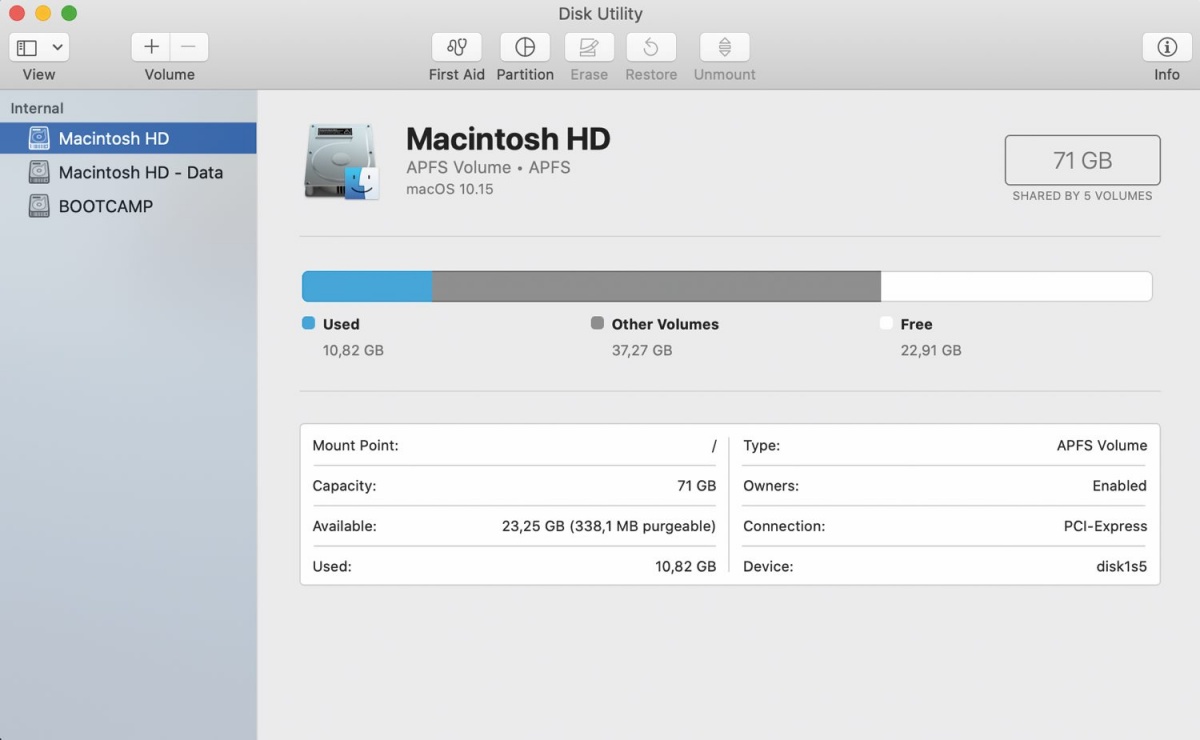The image size is (1200, 740).
Task: Click the Macintosh HD title heading
Action: coord(508,139)
